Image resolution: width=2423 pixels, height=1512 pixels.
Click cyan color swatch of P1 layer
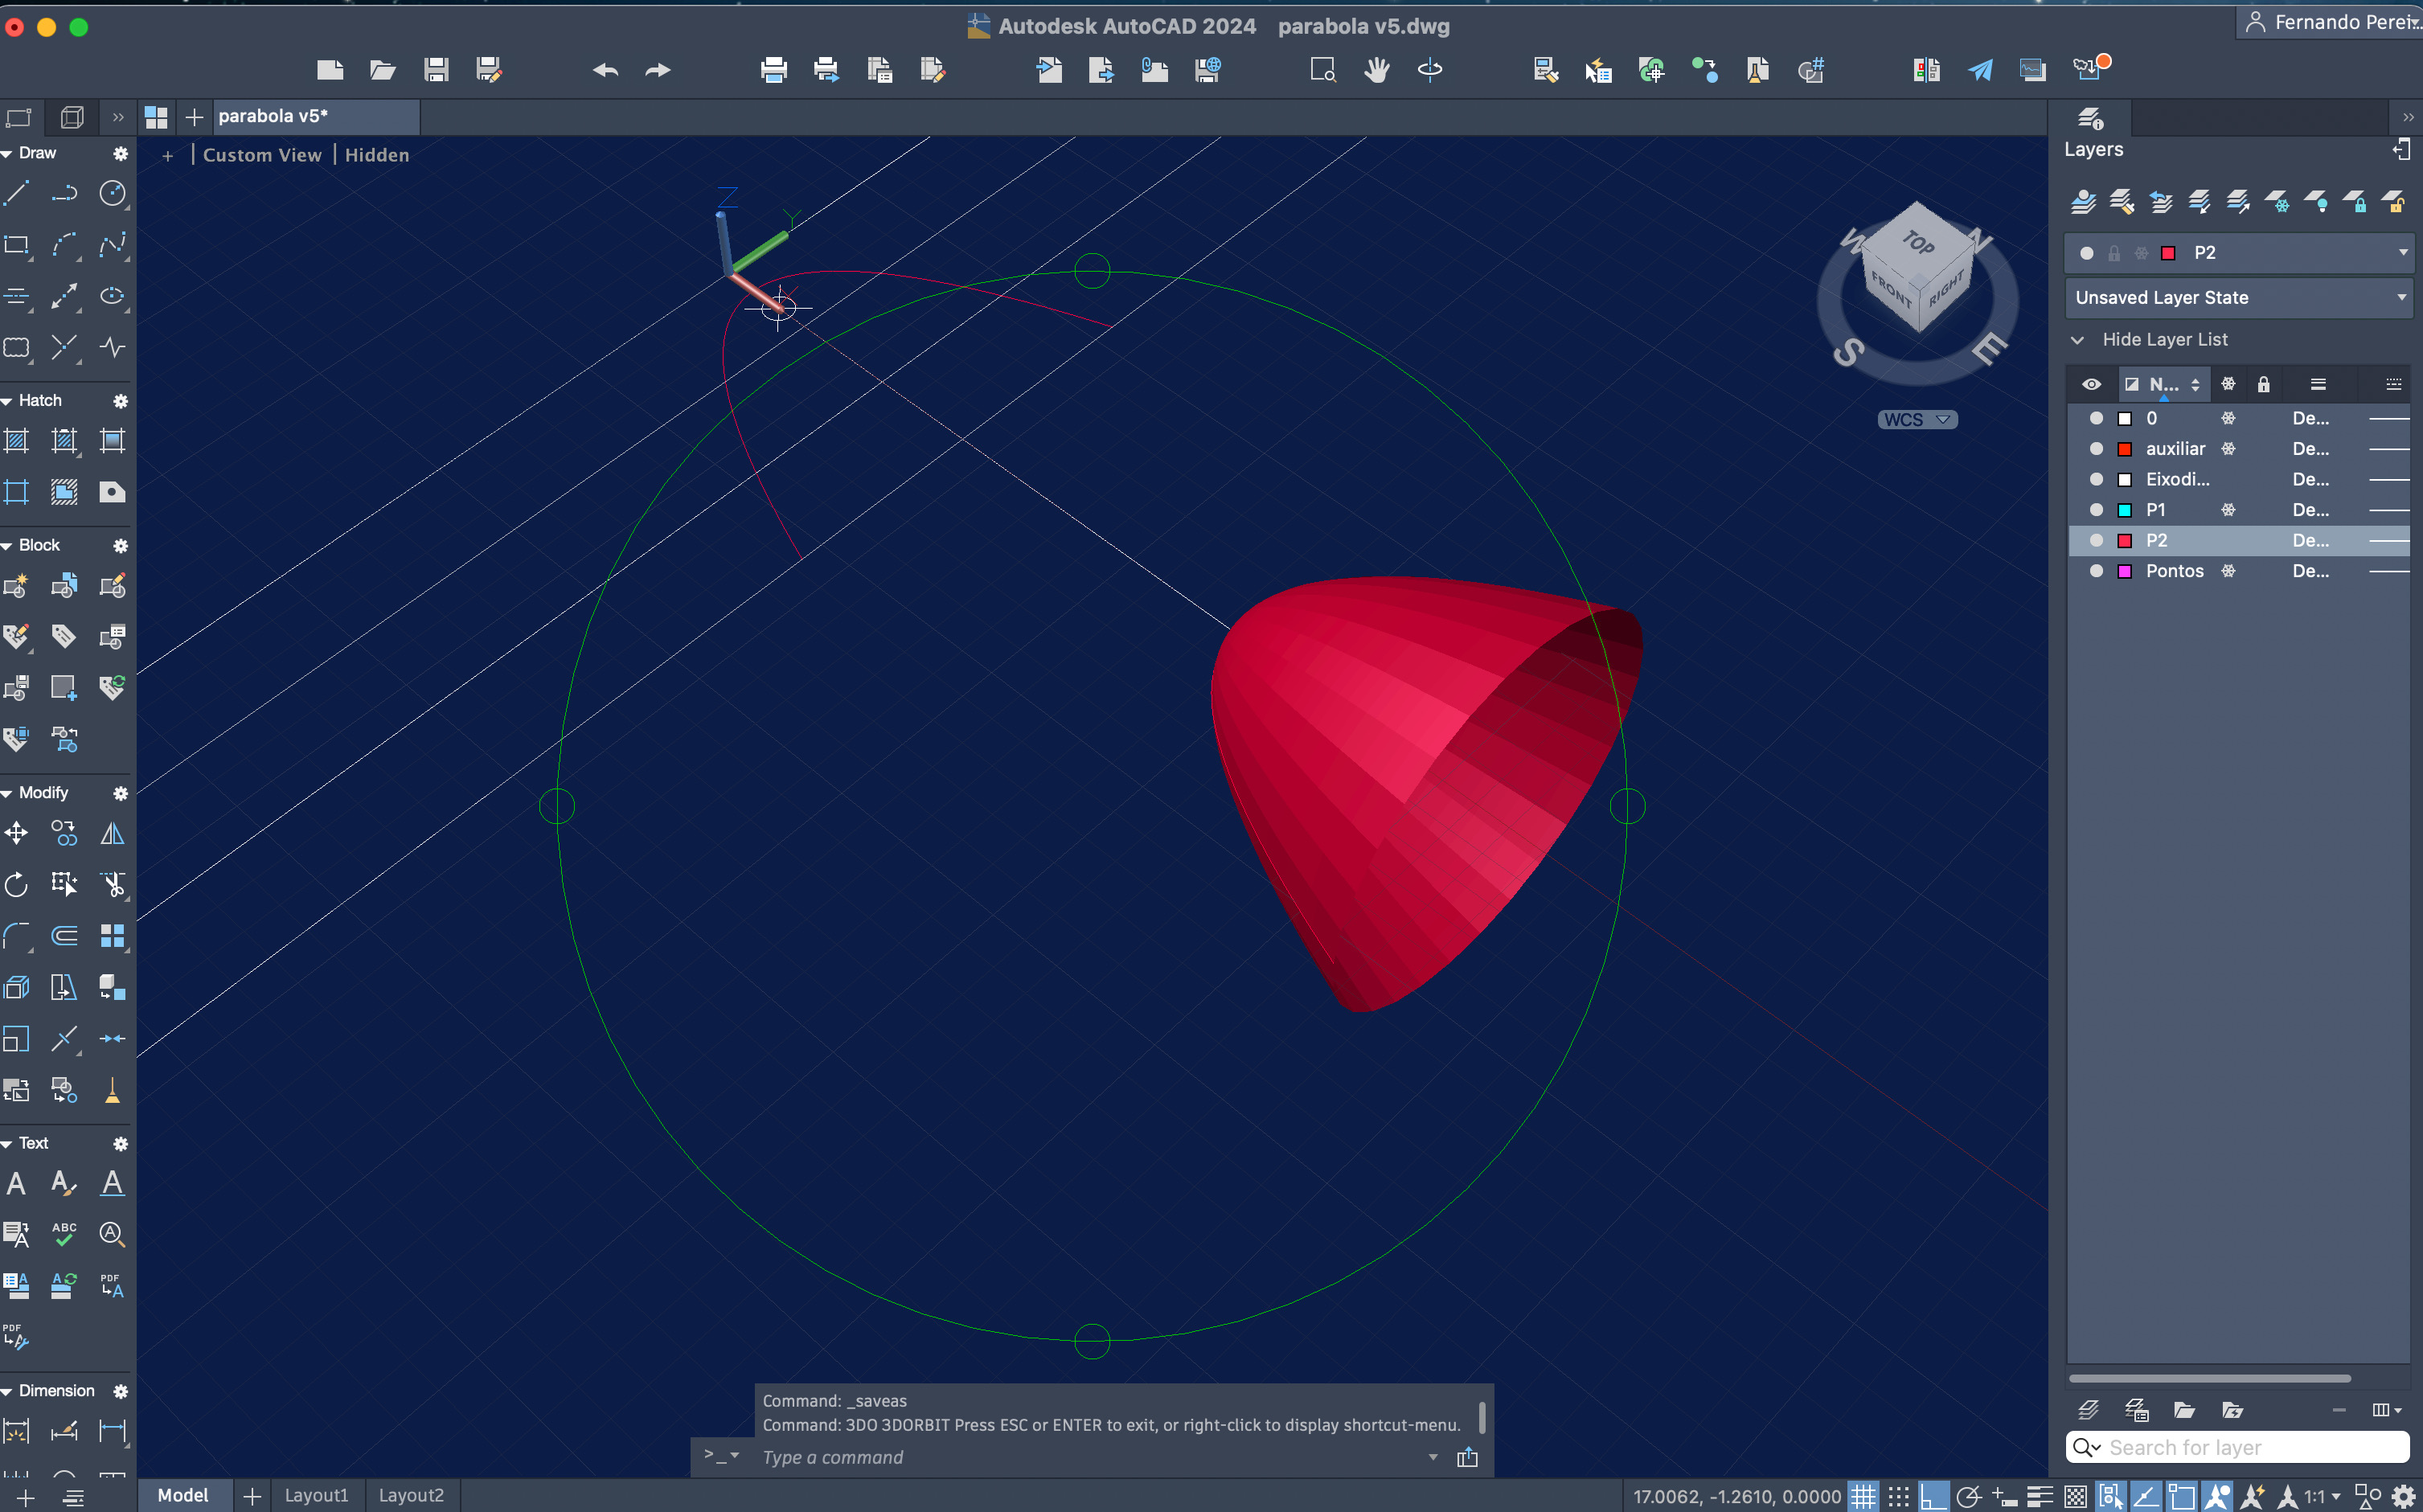[x=2124, y=510]
